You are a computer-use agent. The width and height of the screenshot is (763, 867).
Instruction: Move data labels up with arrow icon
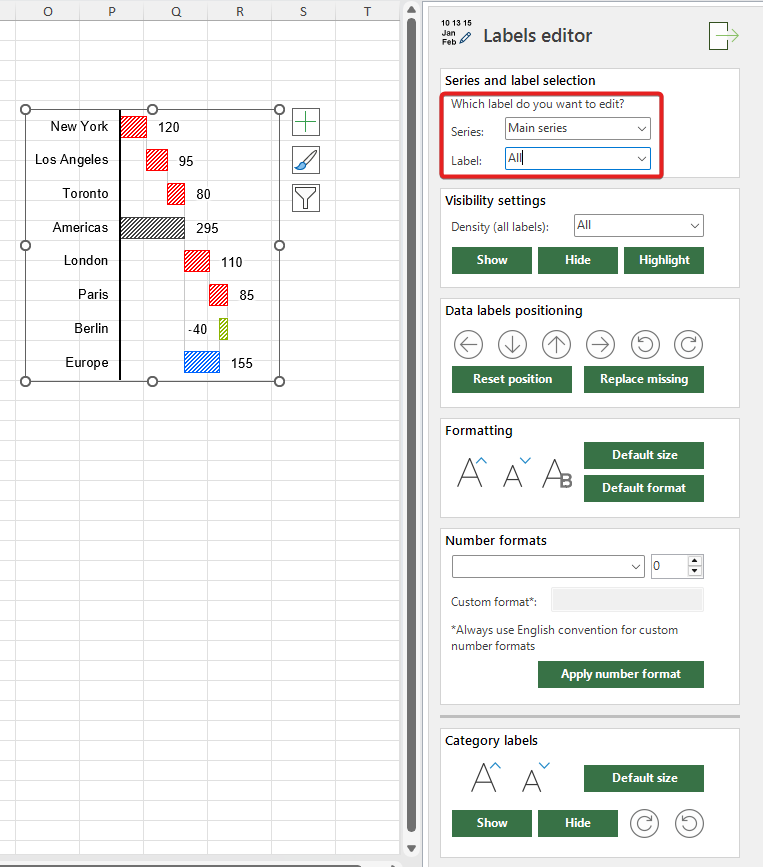556,345
